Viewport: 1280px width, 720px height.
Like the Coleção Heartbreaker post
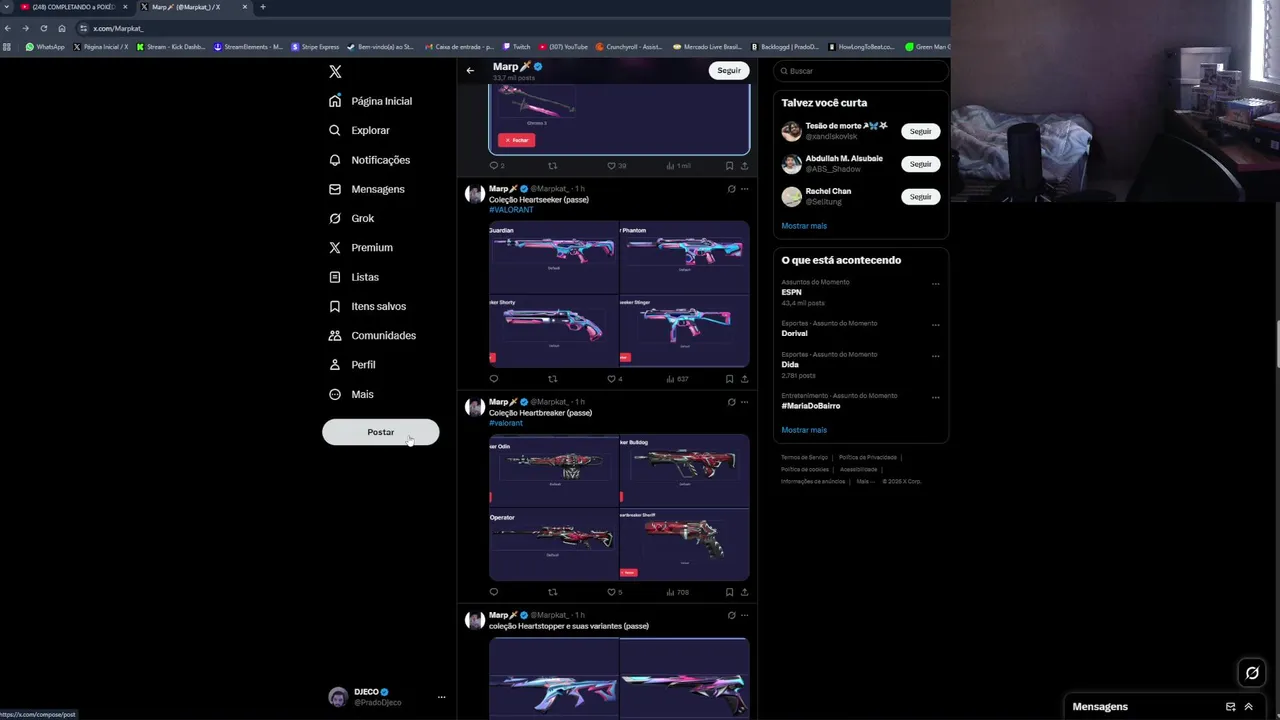pos(614,592)
